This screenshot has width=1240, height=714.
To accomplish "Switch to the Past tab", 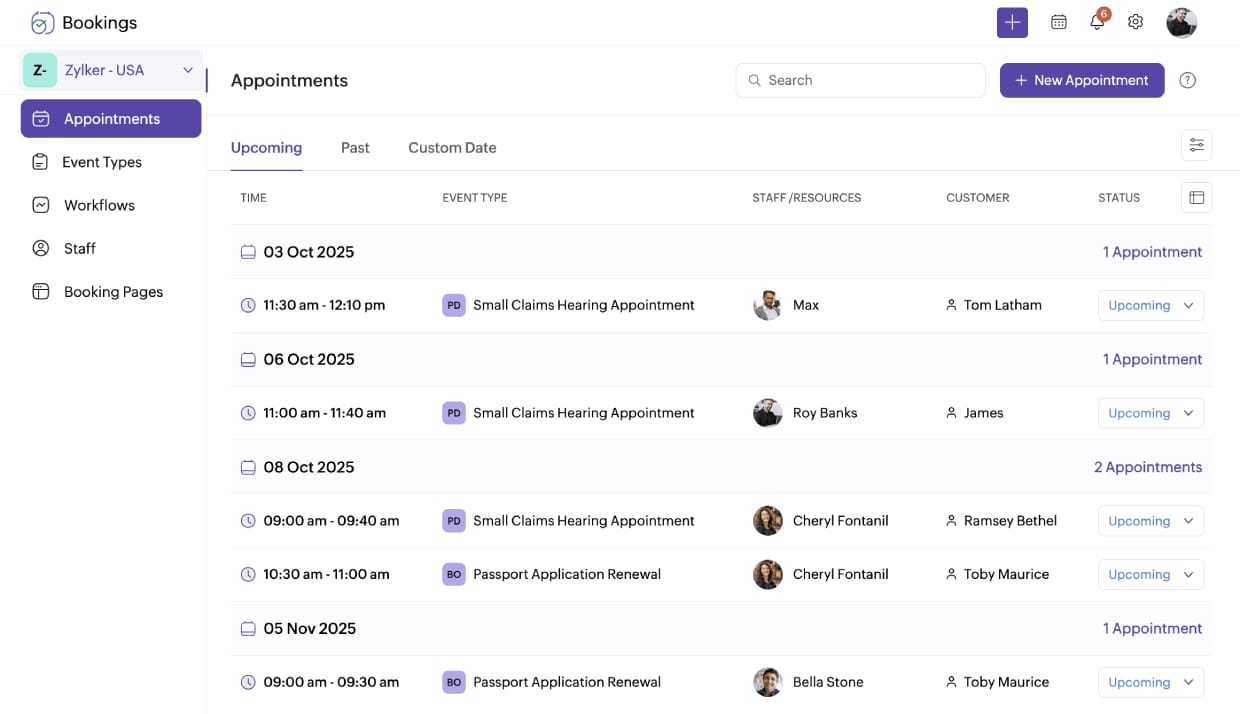I will 355,147.
